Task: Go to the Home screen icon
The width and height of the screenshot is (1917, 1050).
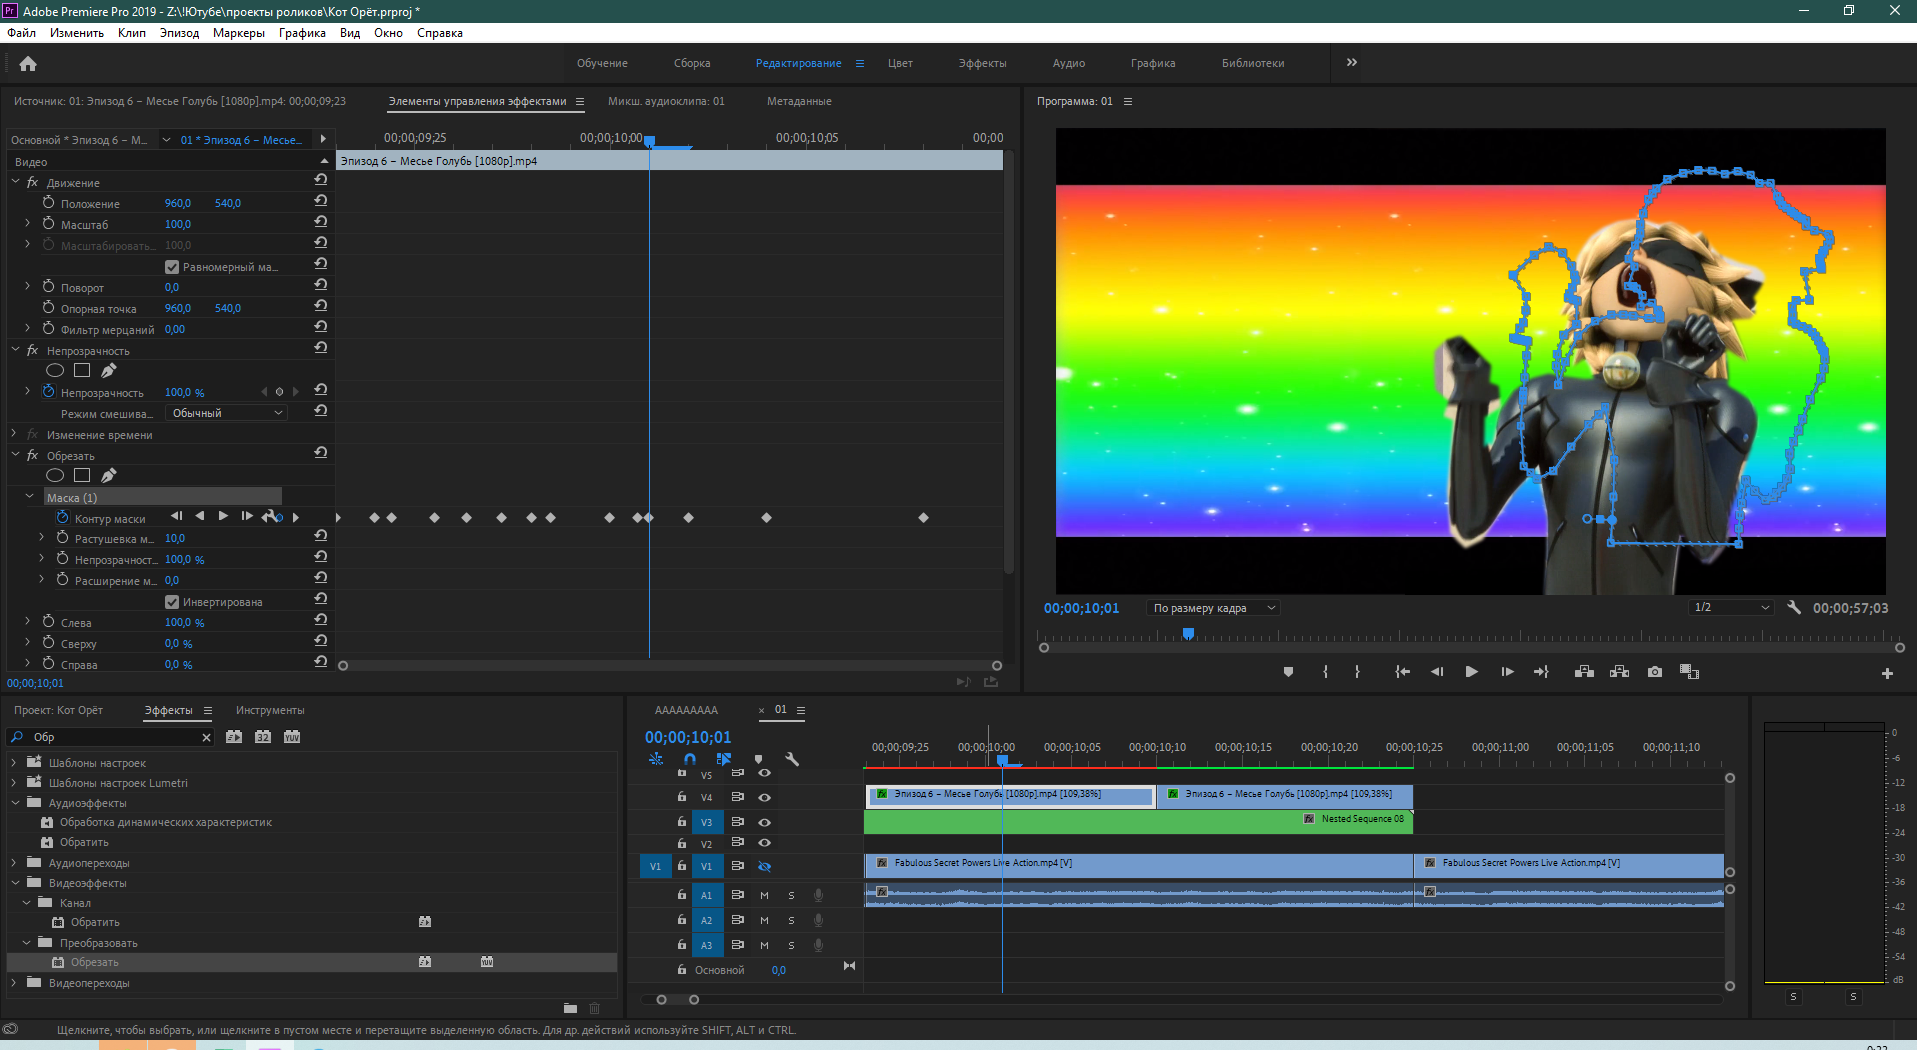Action: [28, 64]
